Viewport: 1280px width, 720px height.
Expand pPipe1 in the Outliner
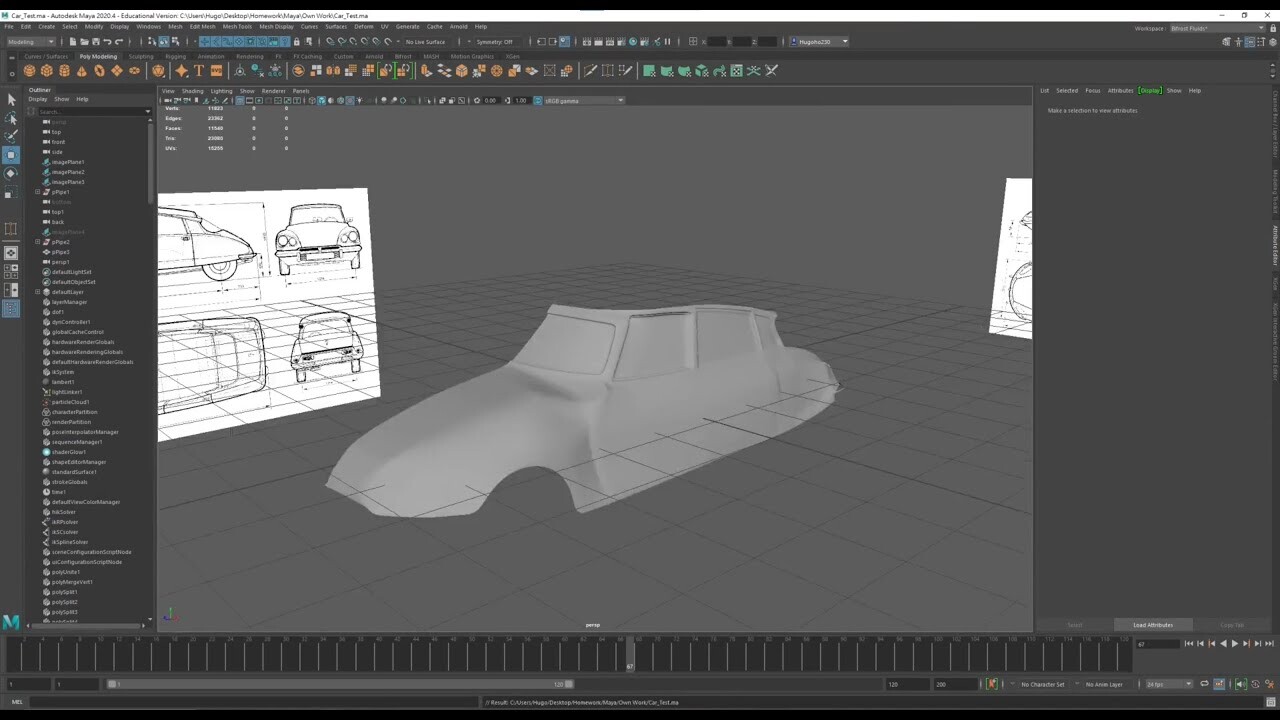click(x=37, y=192)
